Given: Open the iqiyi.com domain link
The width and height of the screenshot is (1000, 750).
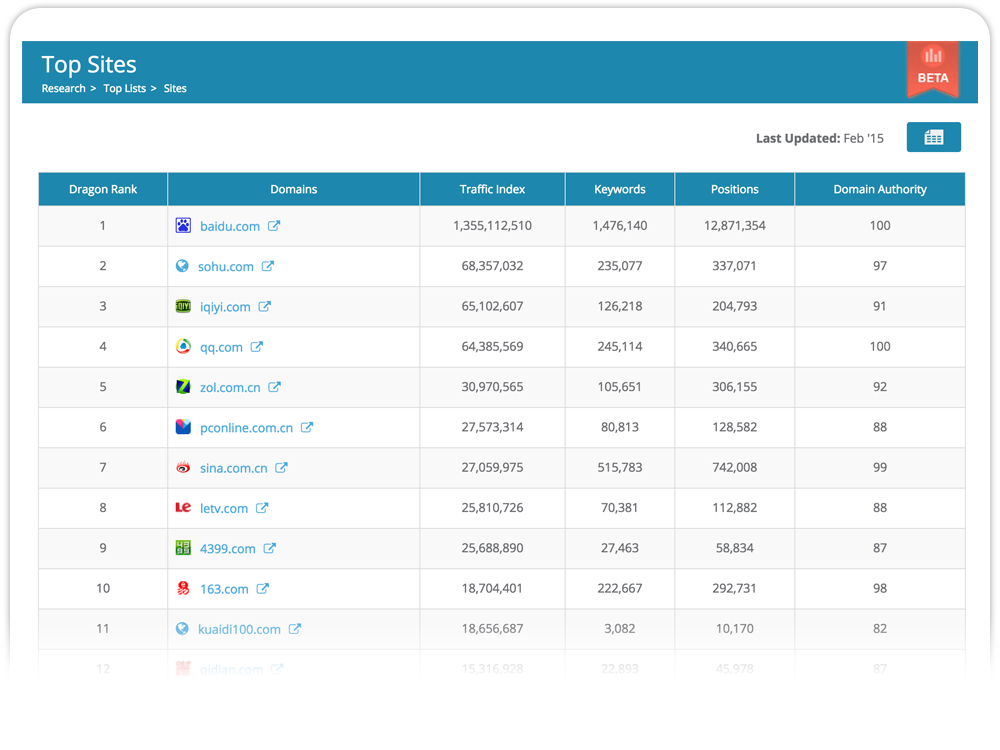Looking at the screenshot, I should [225, 307].
